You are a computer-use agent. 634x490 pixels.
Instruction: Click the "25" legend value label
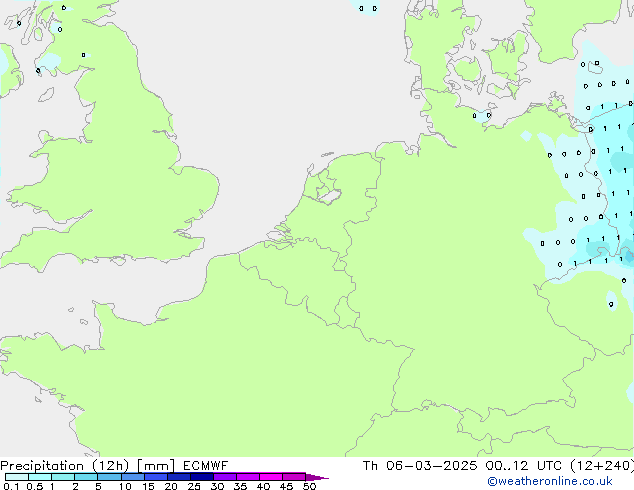[194, 486]
